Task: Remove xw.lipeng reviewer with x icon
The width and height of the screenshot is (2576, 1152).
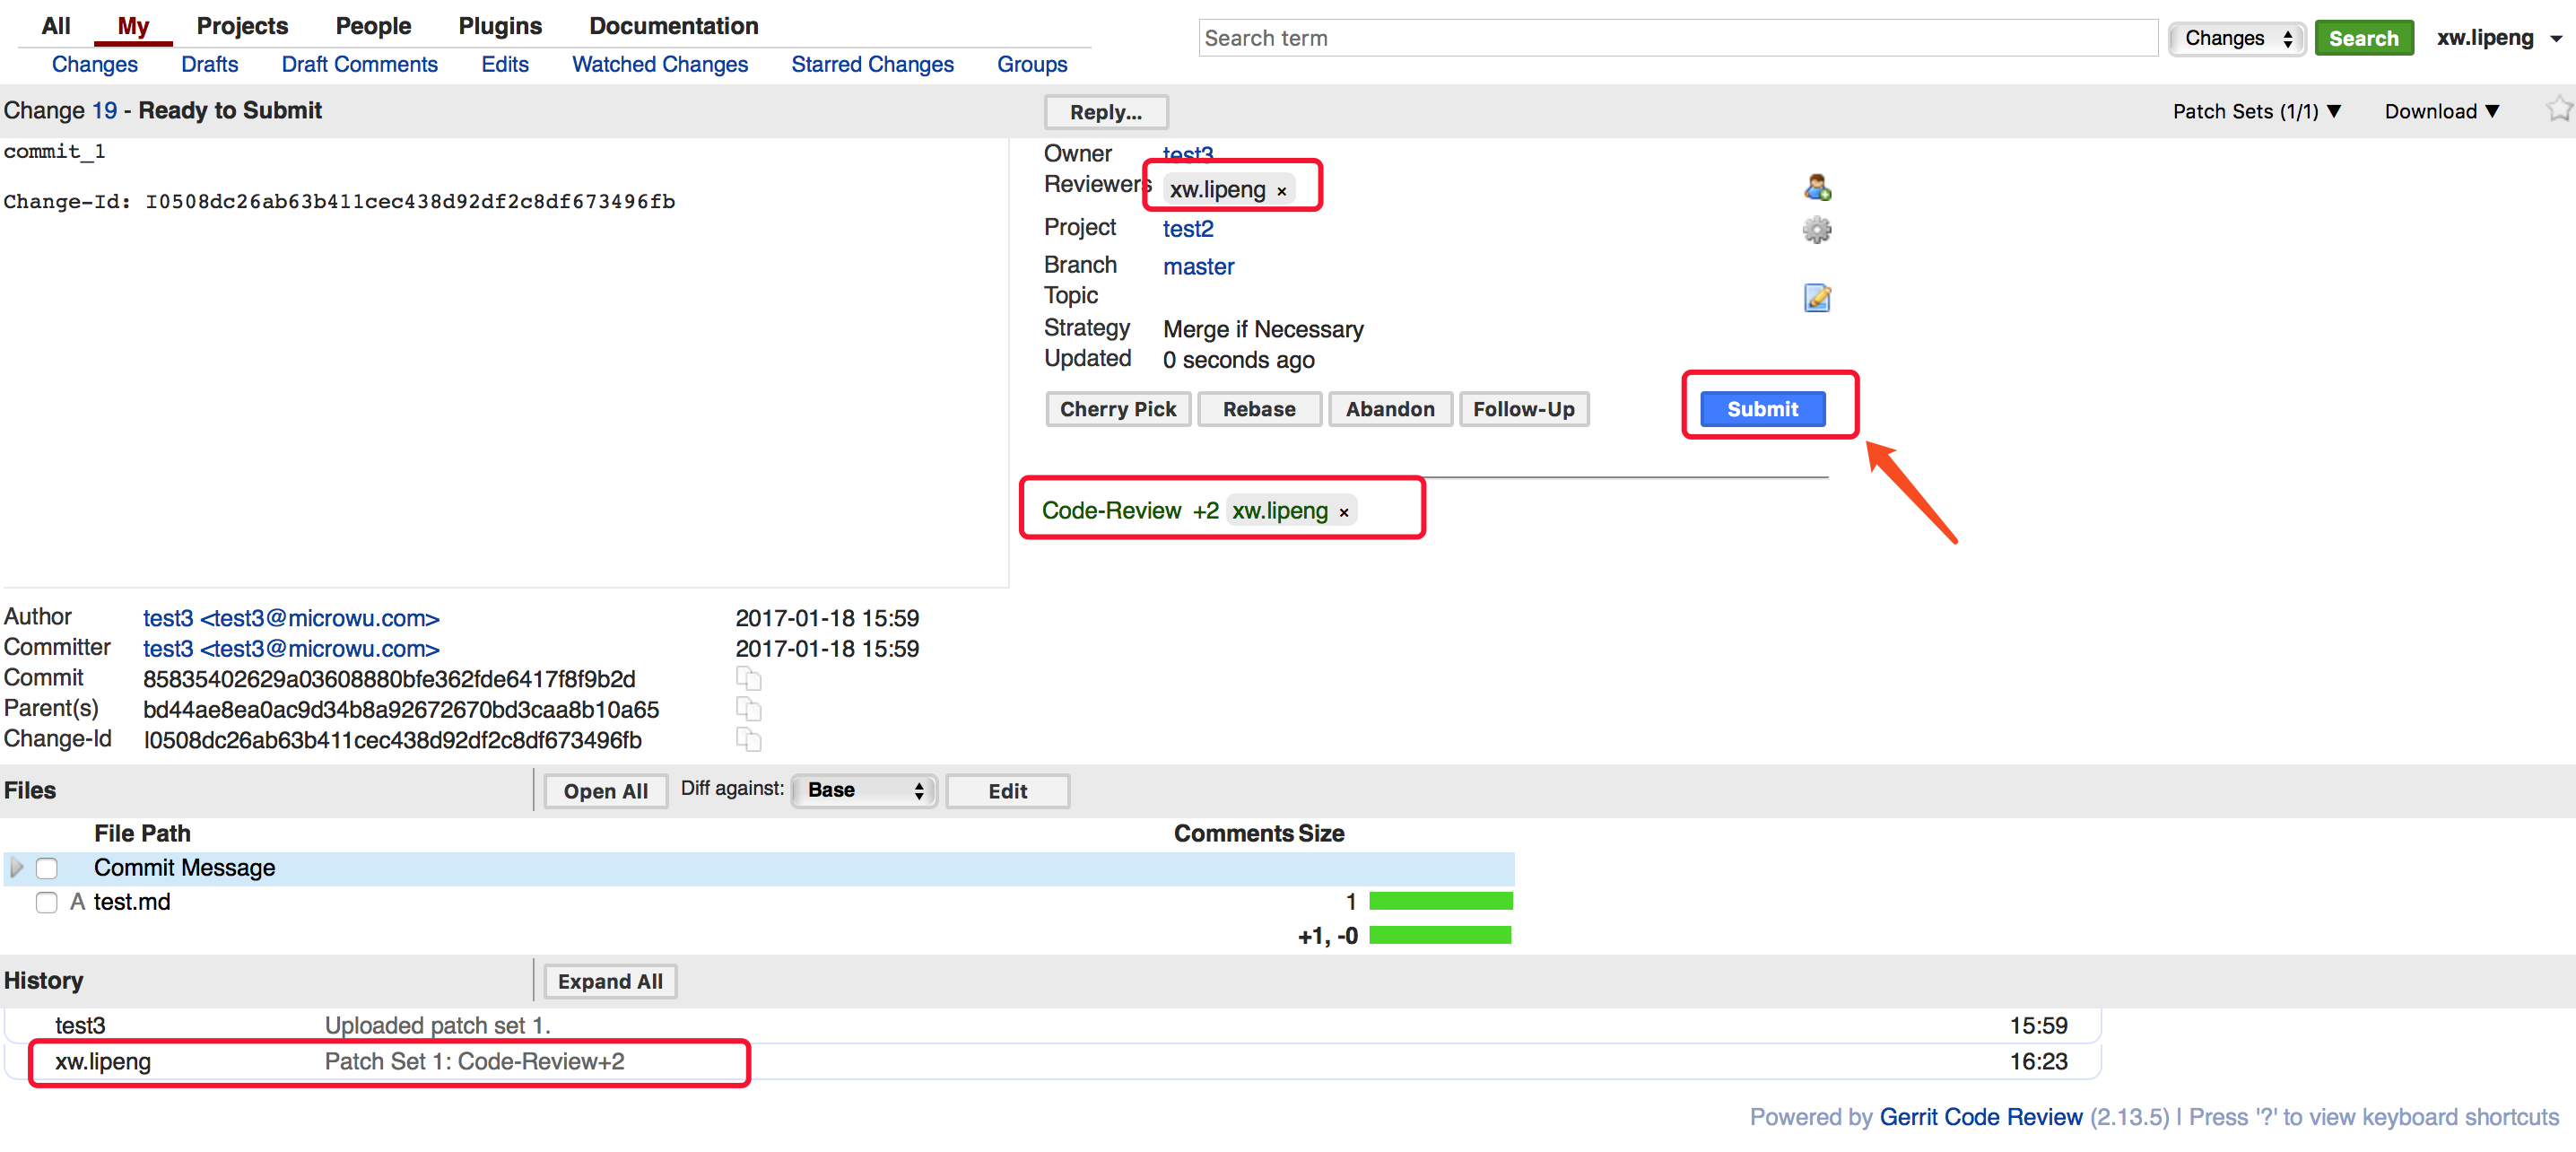Action: tap(1281, 191)
